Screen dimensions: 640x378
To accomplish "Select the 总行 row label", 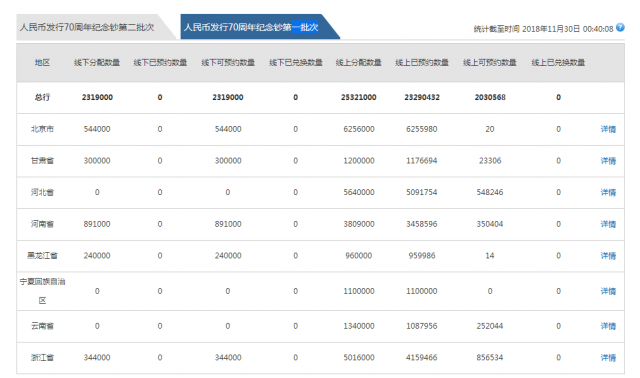I will (42, 97).
